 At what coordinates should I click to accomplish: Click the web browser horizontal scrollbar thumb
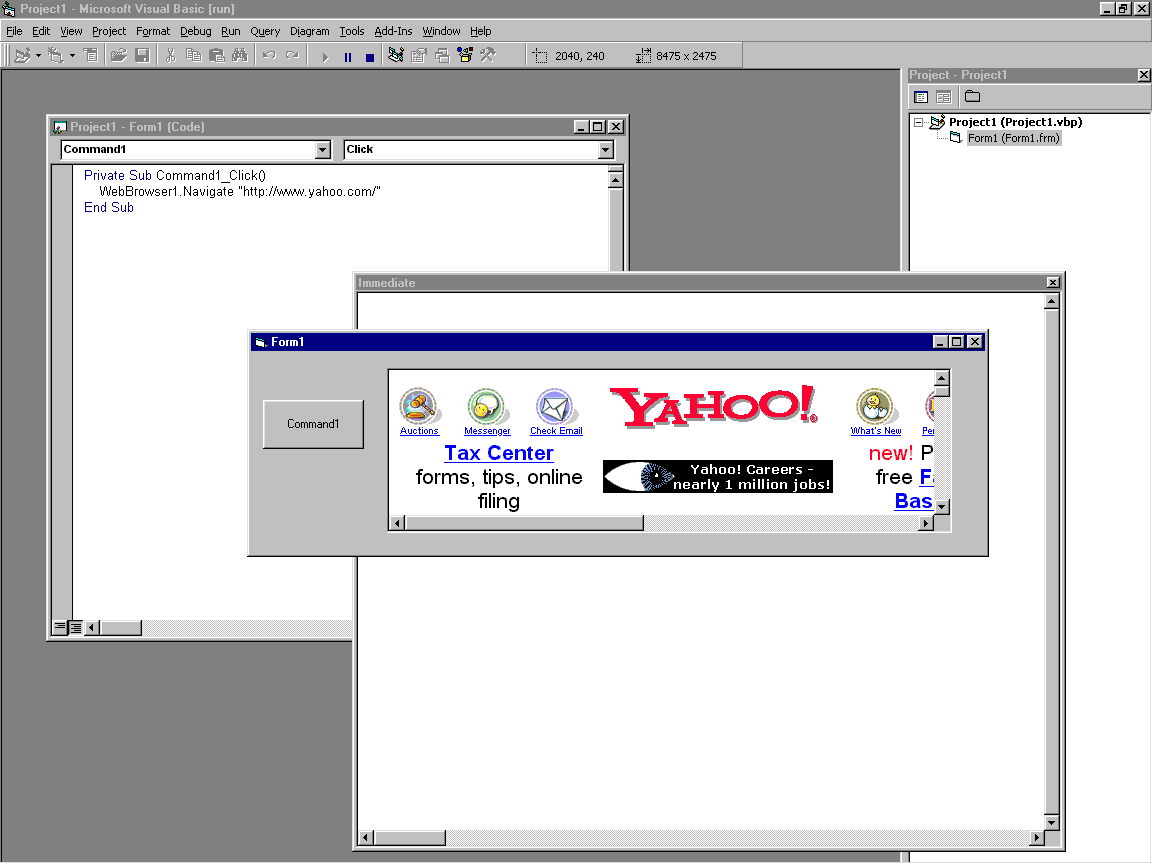coord(525,523)
